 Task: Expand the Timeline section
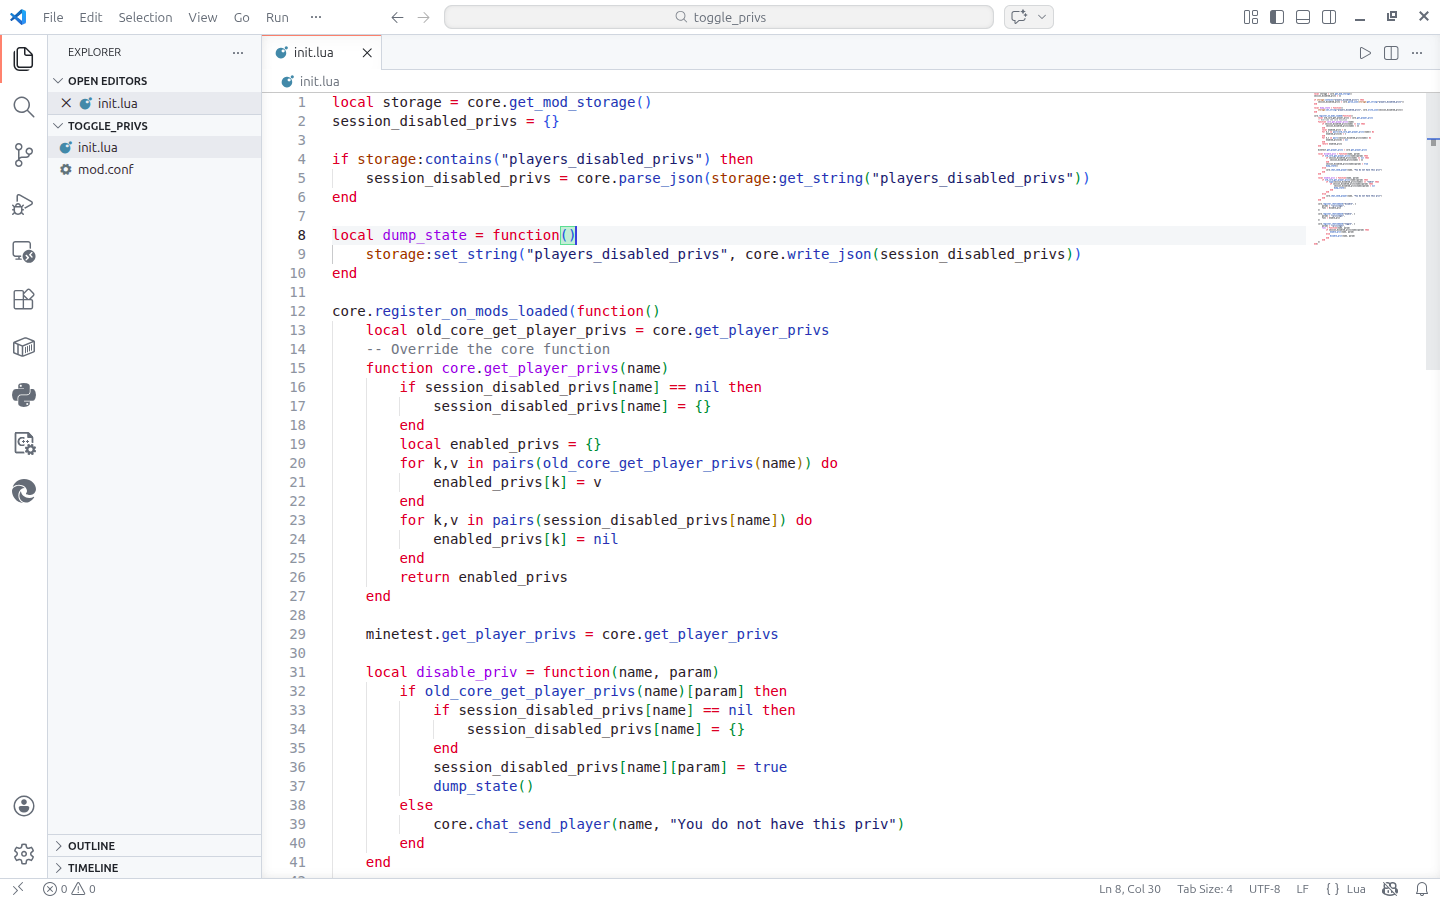tap(93, 868)
